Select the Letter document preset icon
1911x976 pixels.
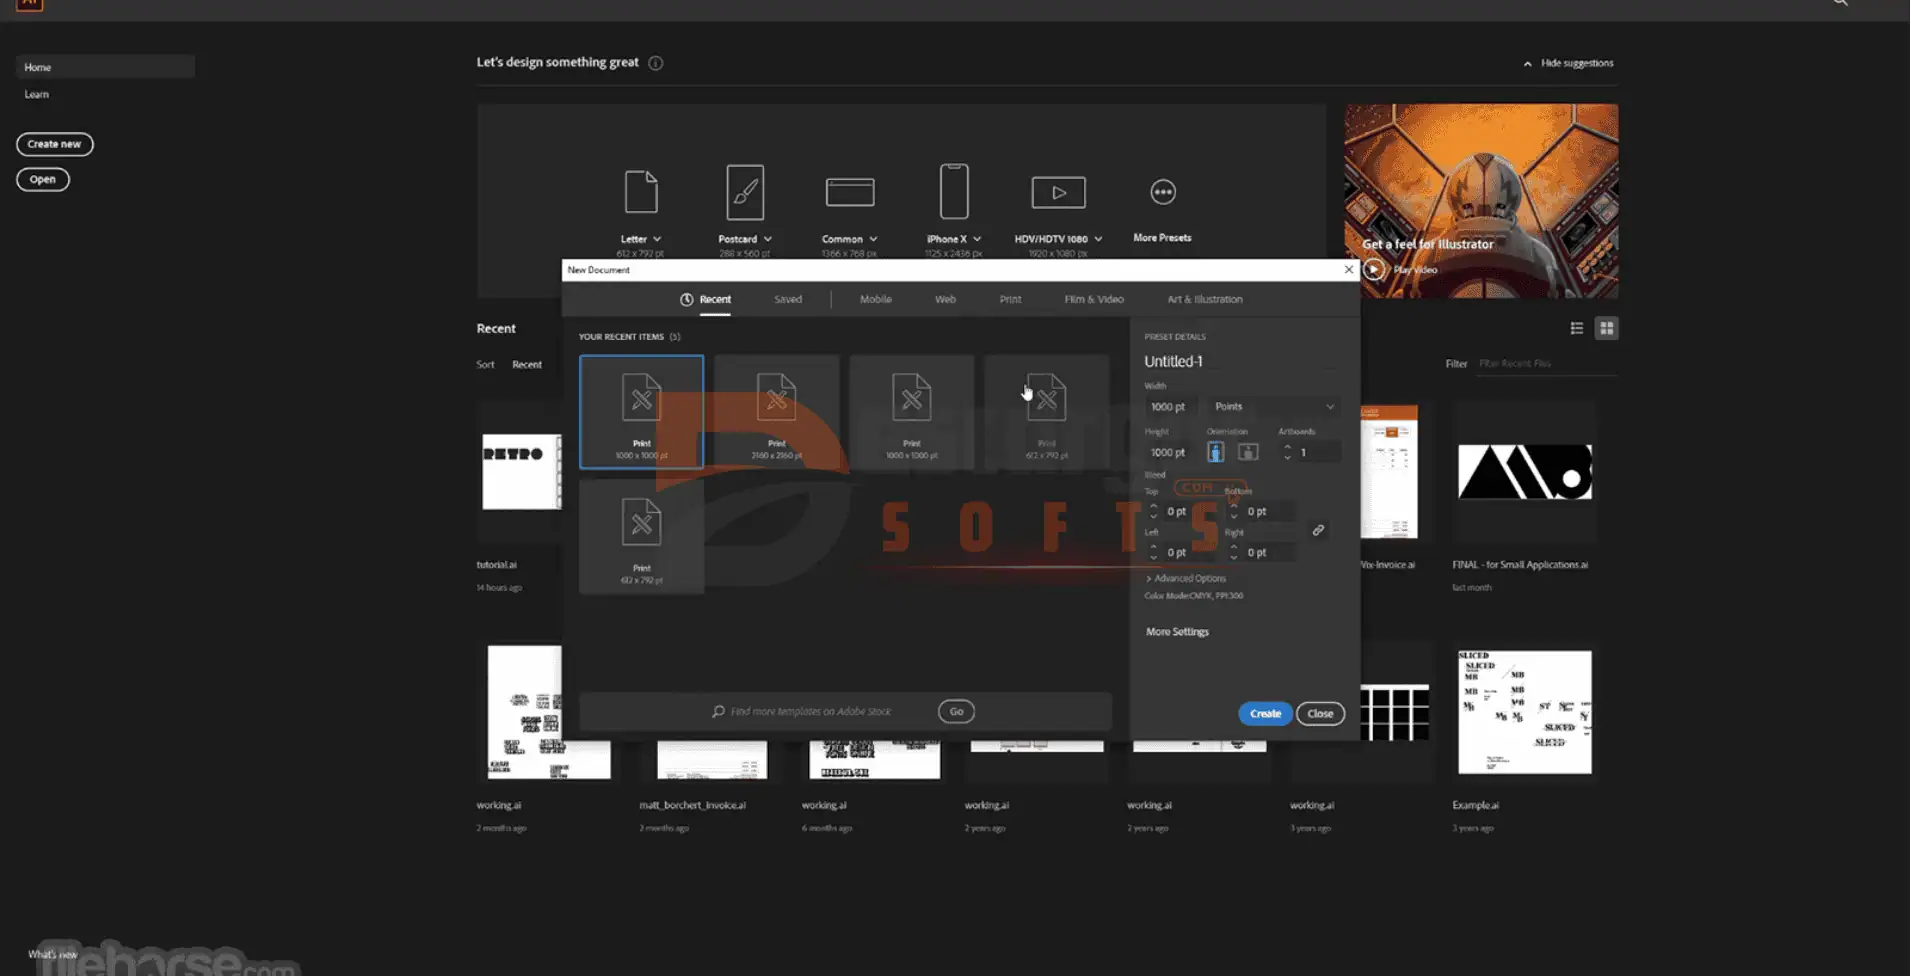click(x=641, y=192)
